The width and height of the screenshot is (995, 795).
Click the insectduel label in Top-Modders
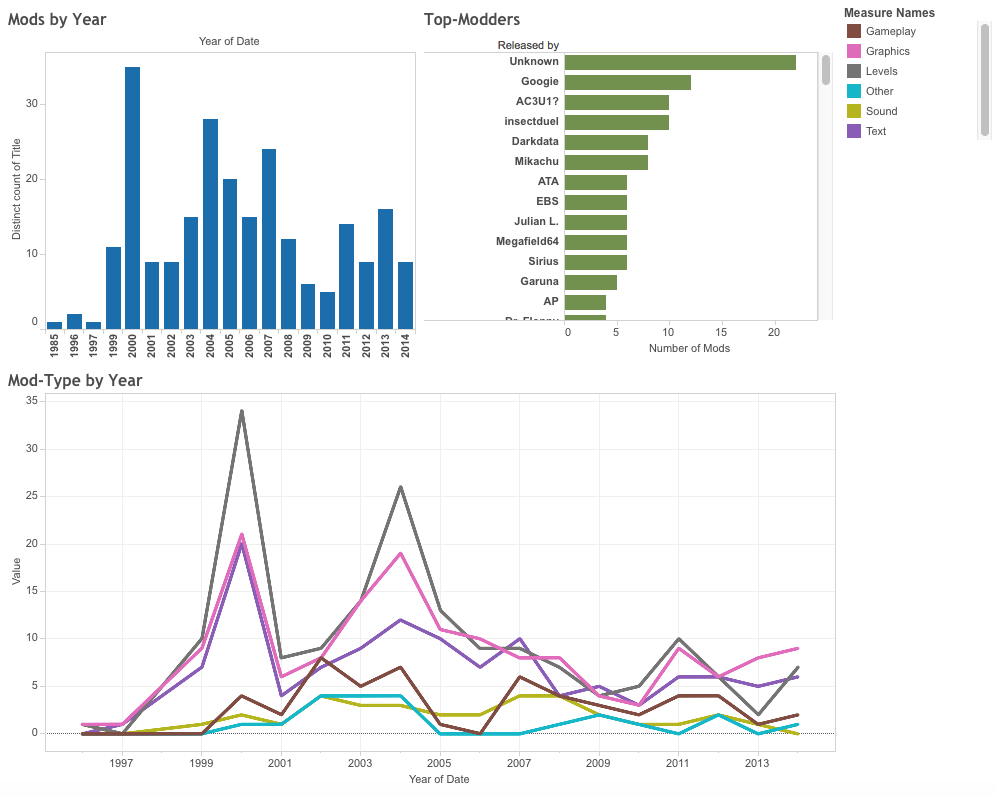pyautogui.click(x=531, y=122)
